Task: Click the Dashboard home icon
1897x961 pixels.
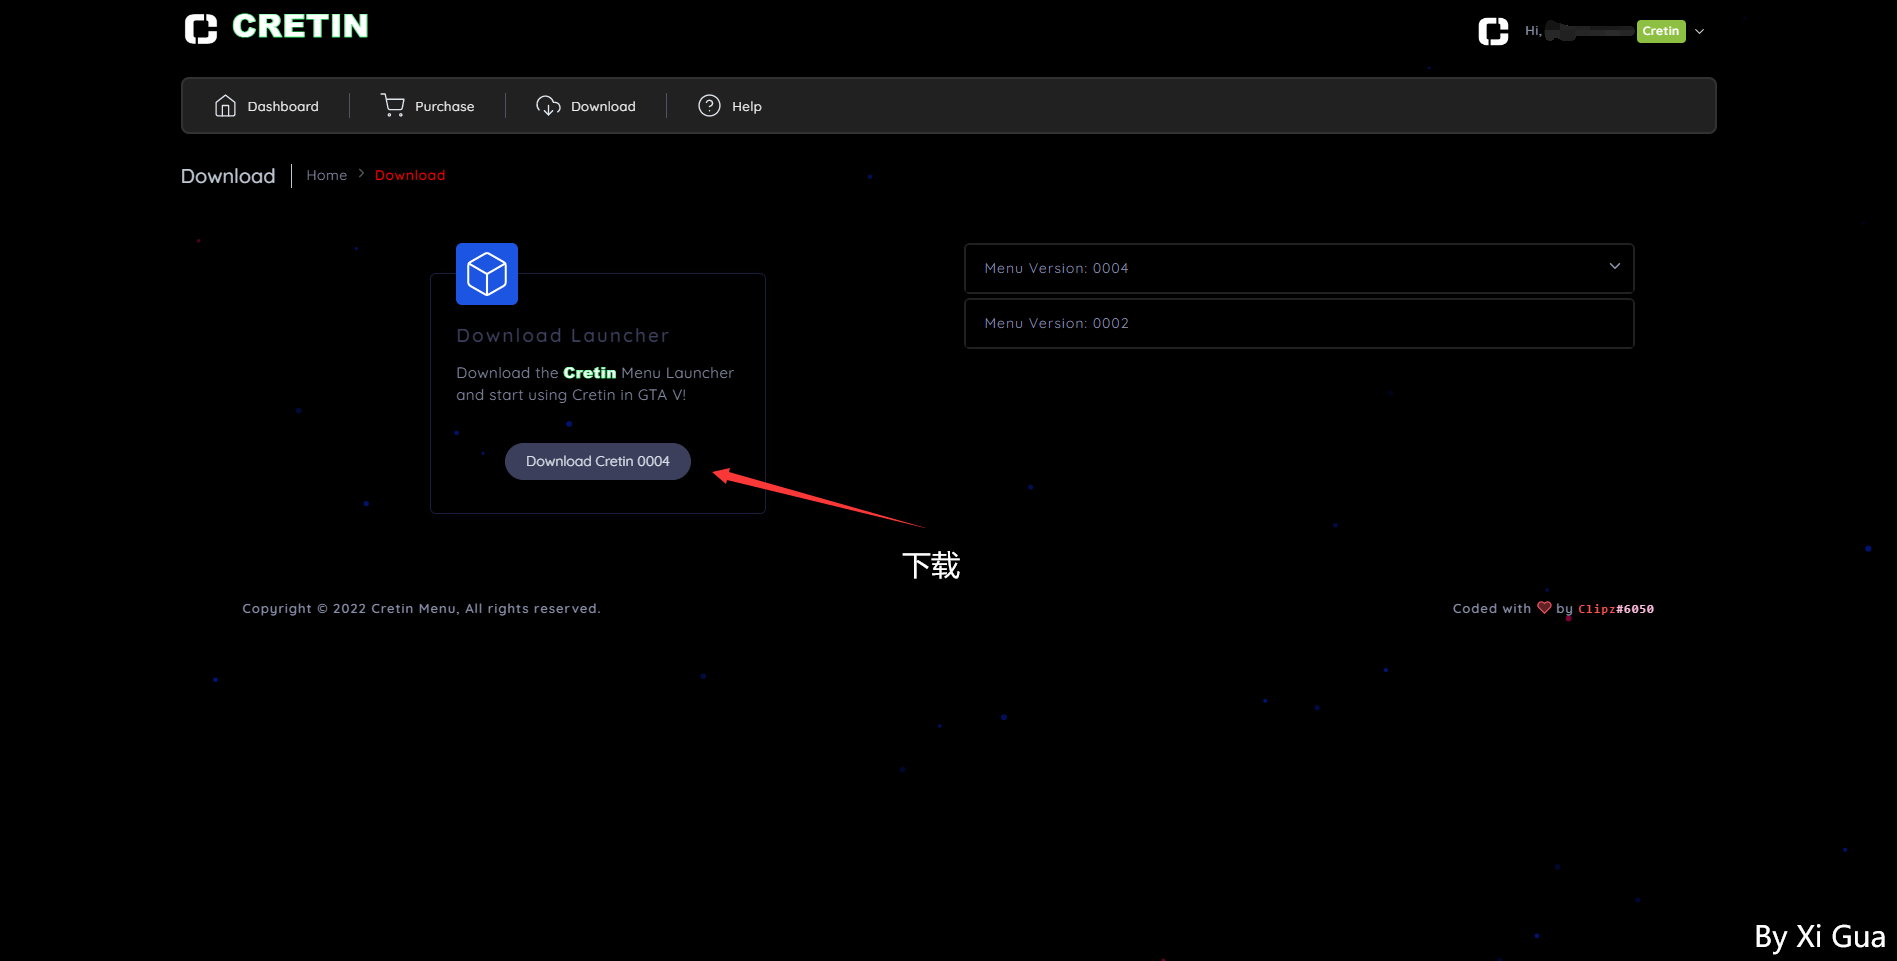Action: click(226, 106)
